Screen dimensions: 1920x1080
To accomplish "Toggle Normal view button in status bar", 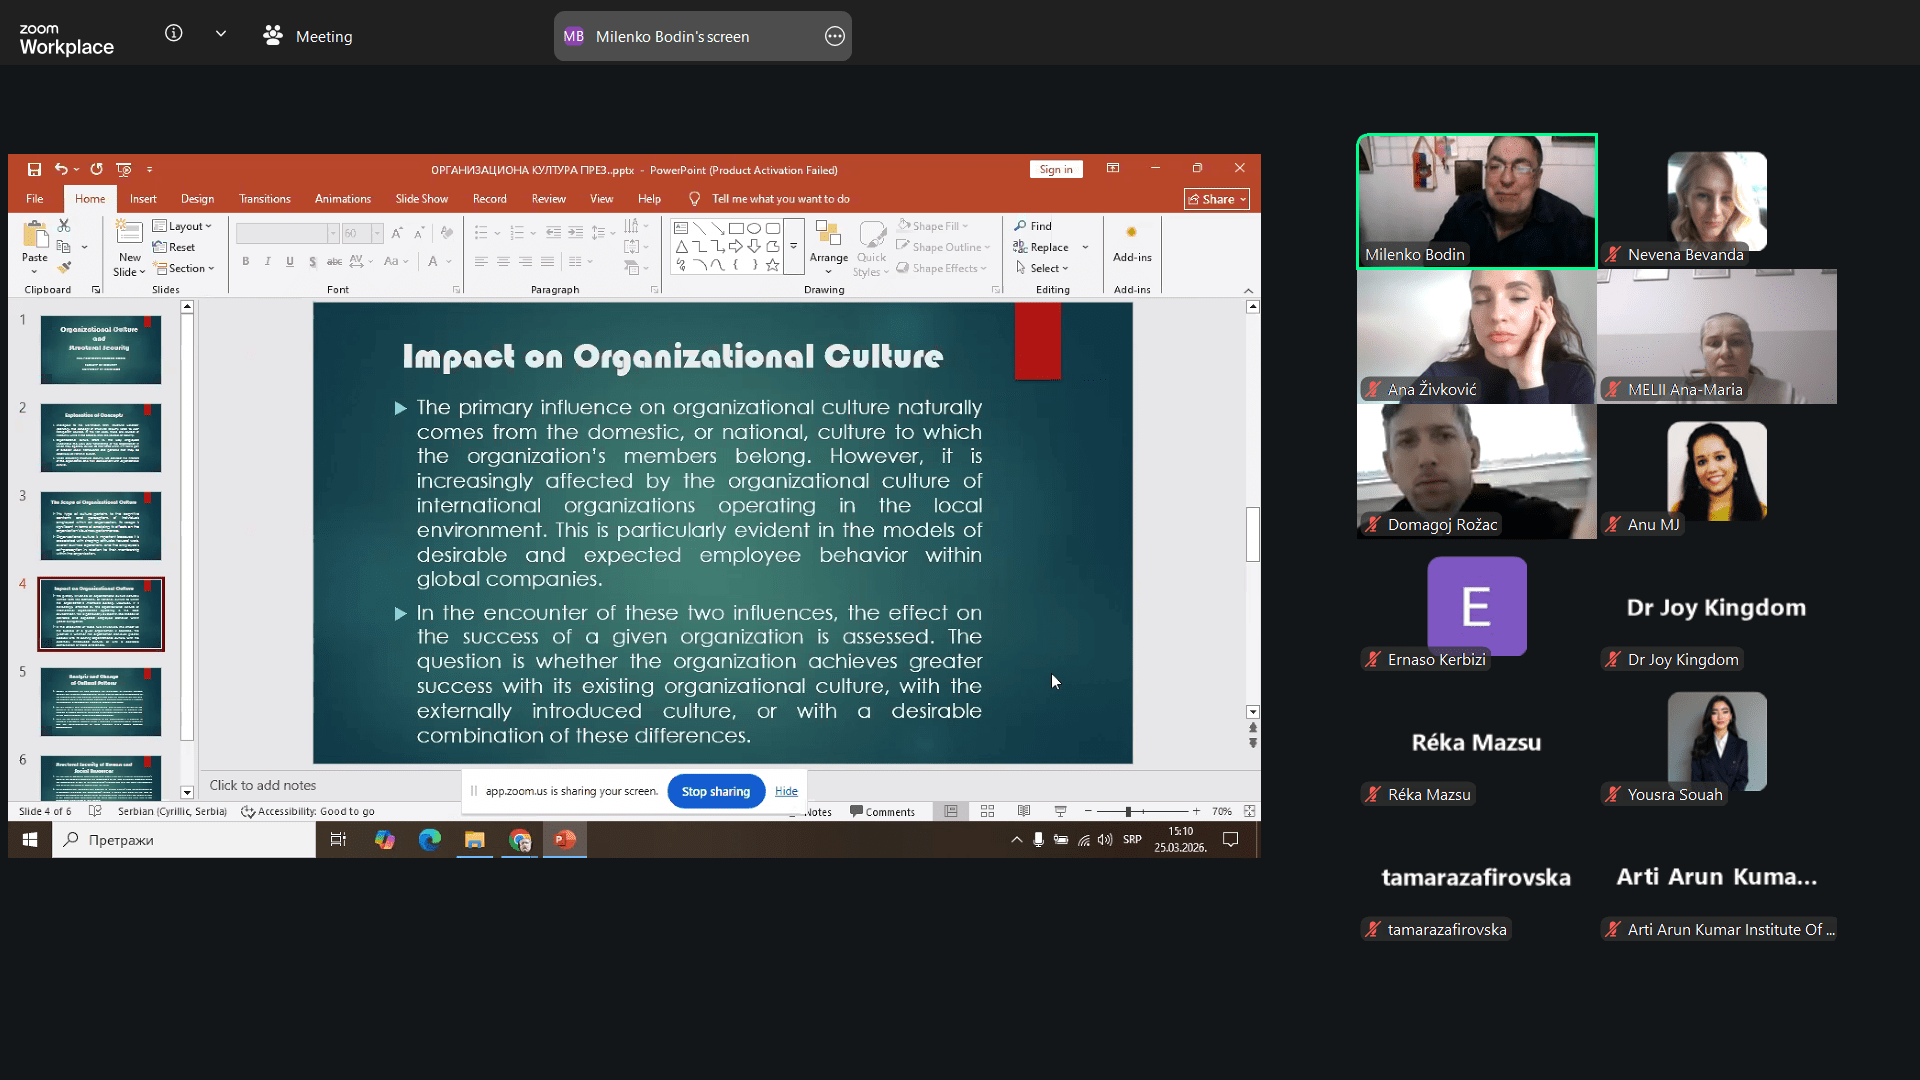I will click(951, 811).
